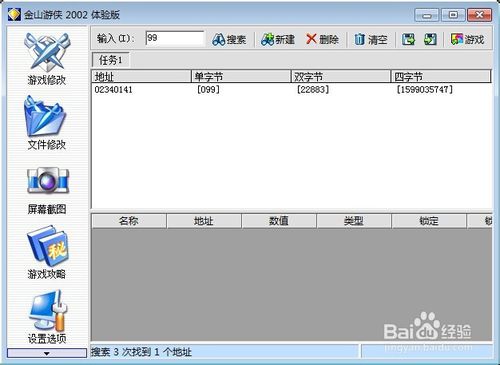The width and height of the screenshot is (500, 365).
Task: Click the 清空 clear trash button
Action: (370, 40)
